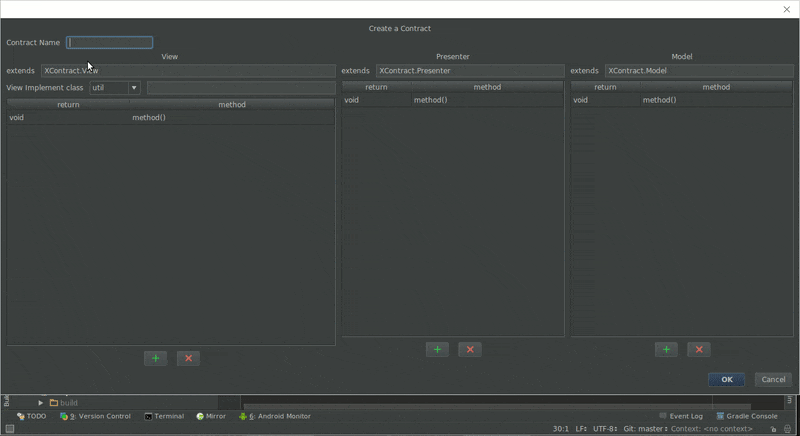Viewport: 800px width, 436px height.
Task: Click the View implement class name field
Action: coord(241,88)
